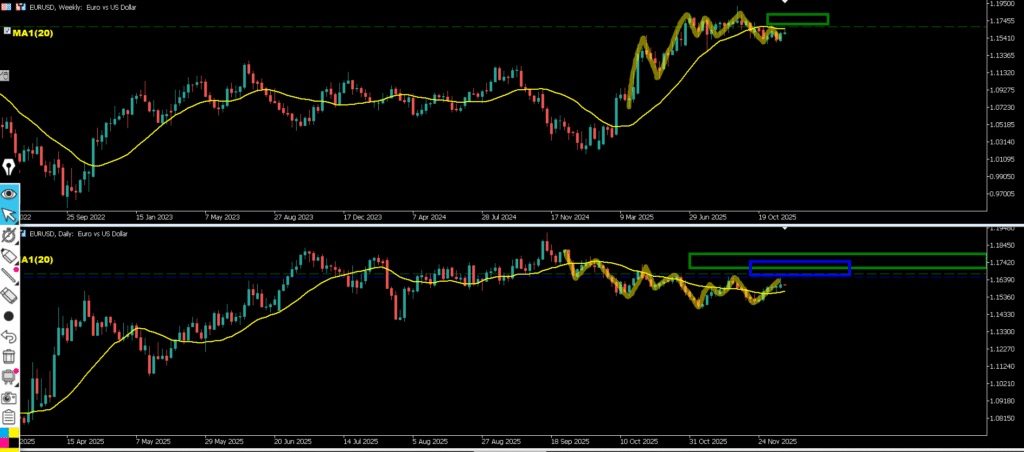Toggle the eye visibility icon in drawing toolbar
1024x452 pixels.
point(9,193)
